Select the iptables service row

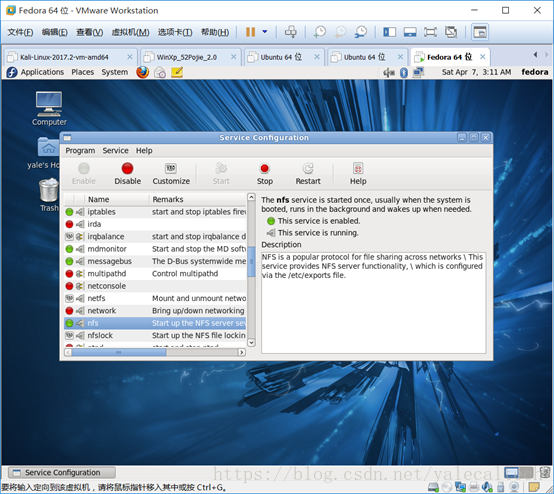point(155,212)
